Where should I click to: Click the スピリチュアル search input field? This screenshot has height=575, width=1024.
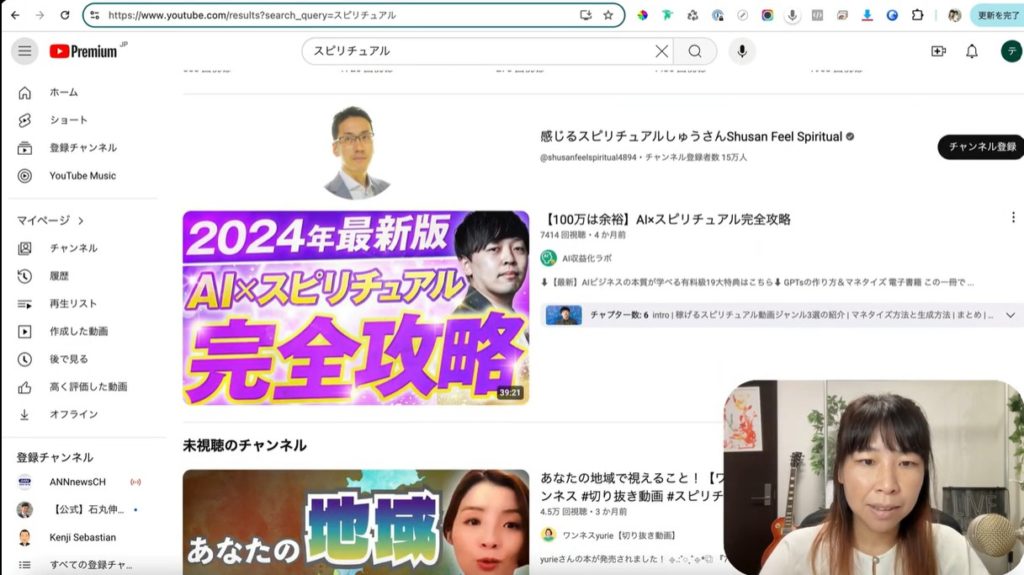[480, 51]
